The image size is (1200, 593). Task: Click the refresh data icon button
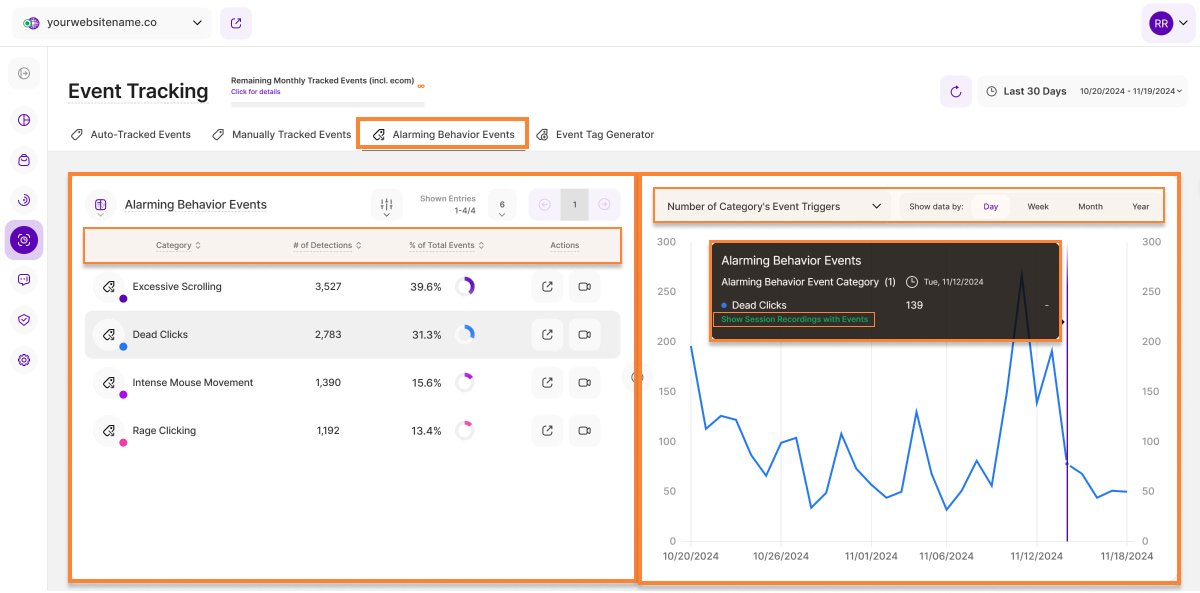(955, 91)
